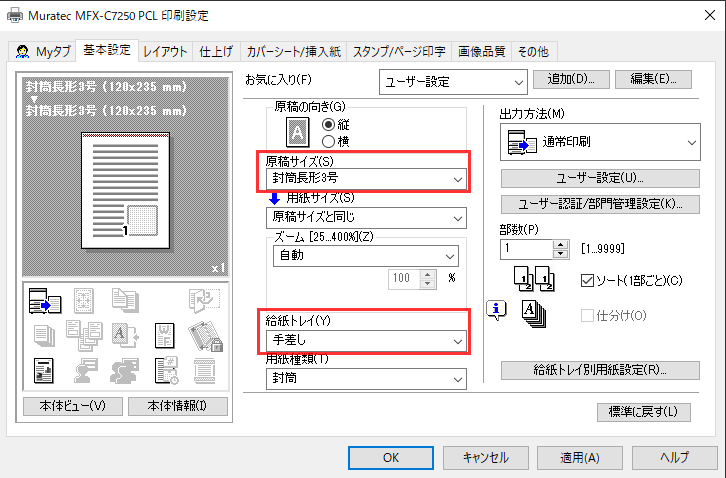Select the 縦 portrait radio button
This screenshot has height=478, width=726.
328,125
